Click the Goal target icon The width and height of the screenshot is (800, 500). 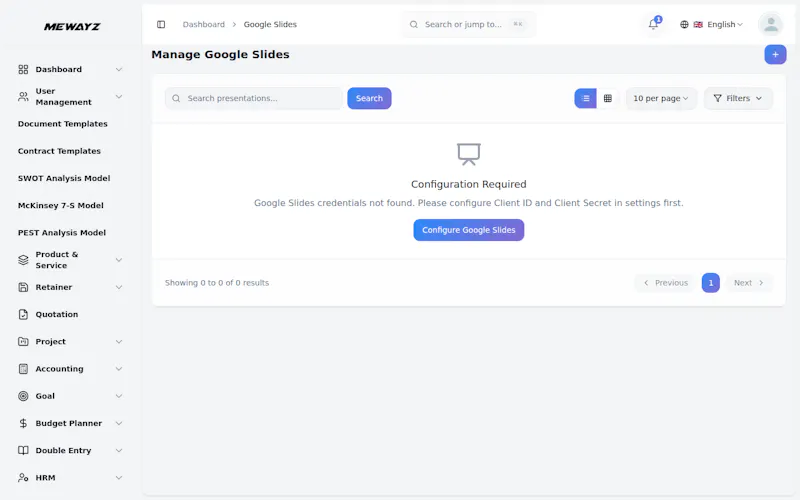click(23, 396)
